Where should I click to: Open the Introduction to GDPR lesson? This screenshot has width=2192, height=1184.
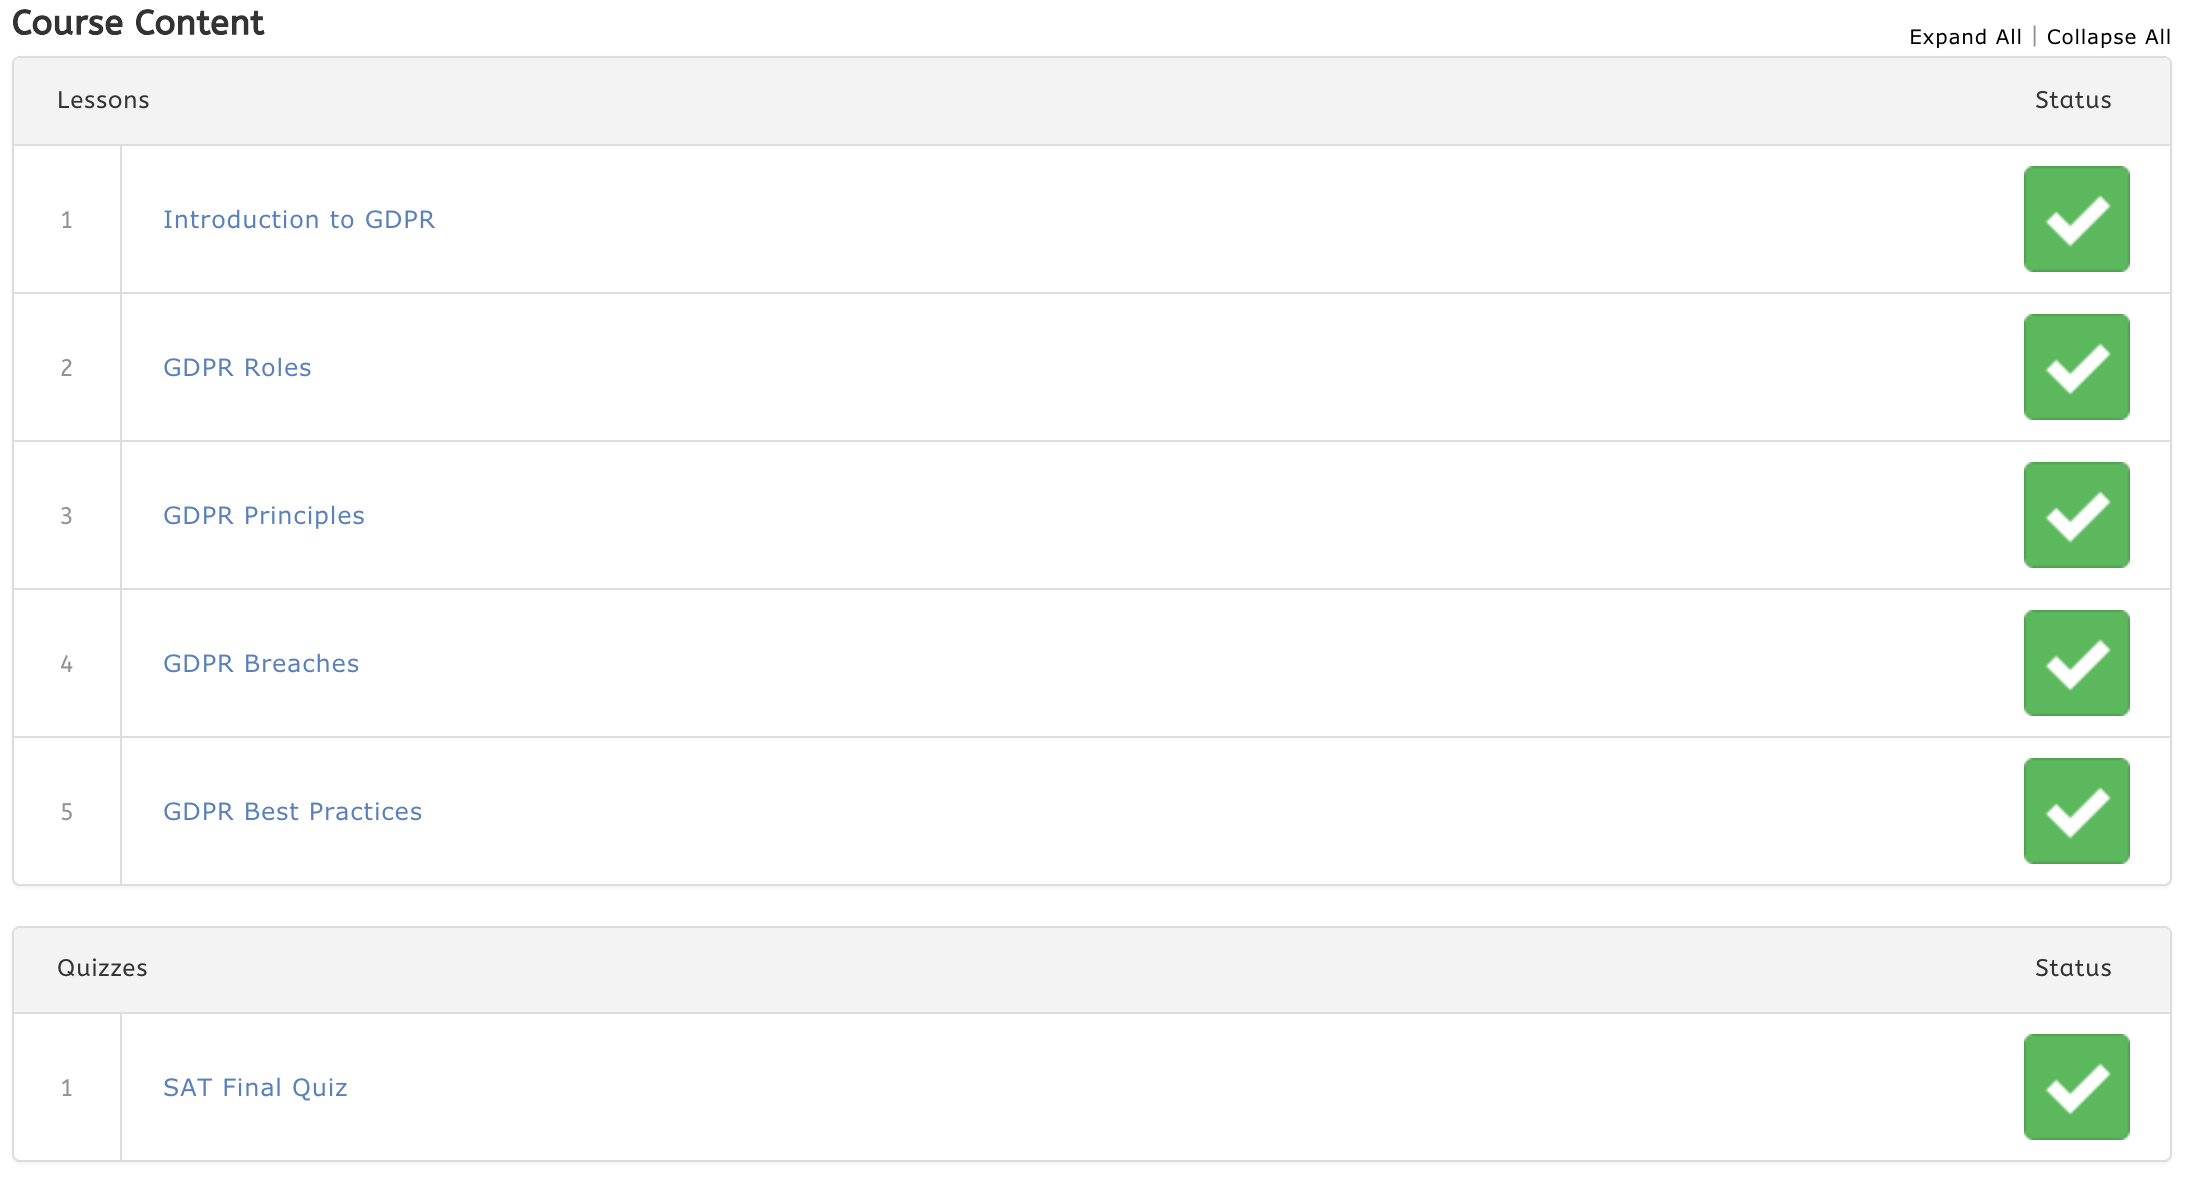299,219
